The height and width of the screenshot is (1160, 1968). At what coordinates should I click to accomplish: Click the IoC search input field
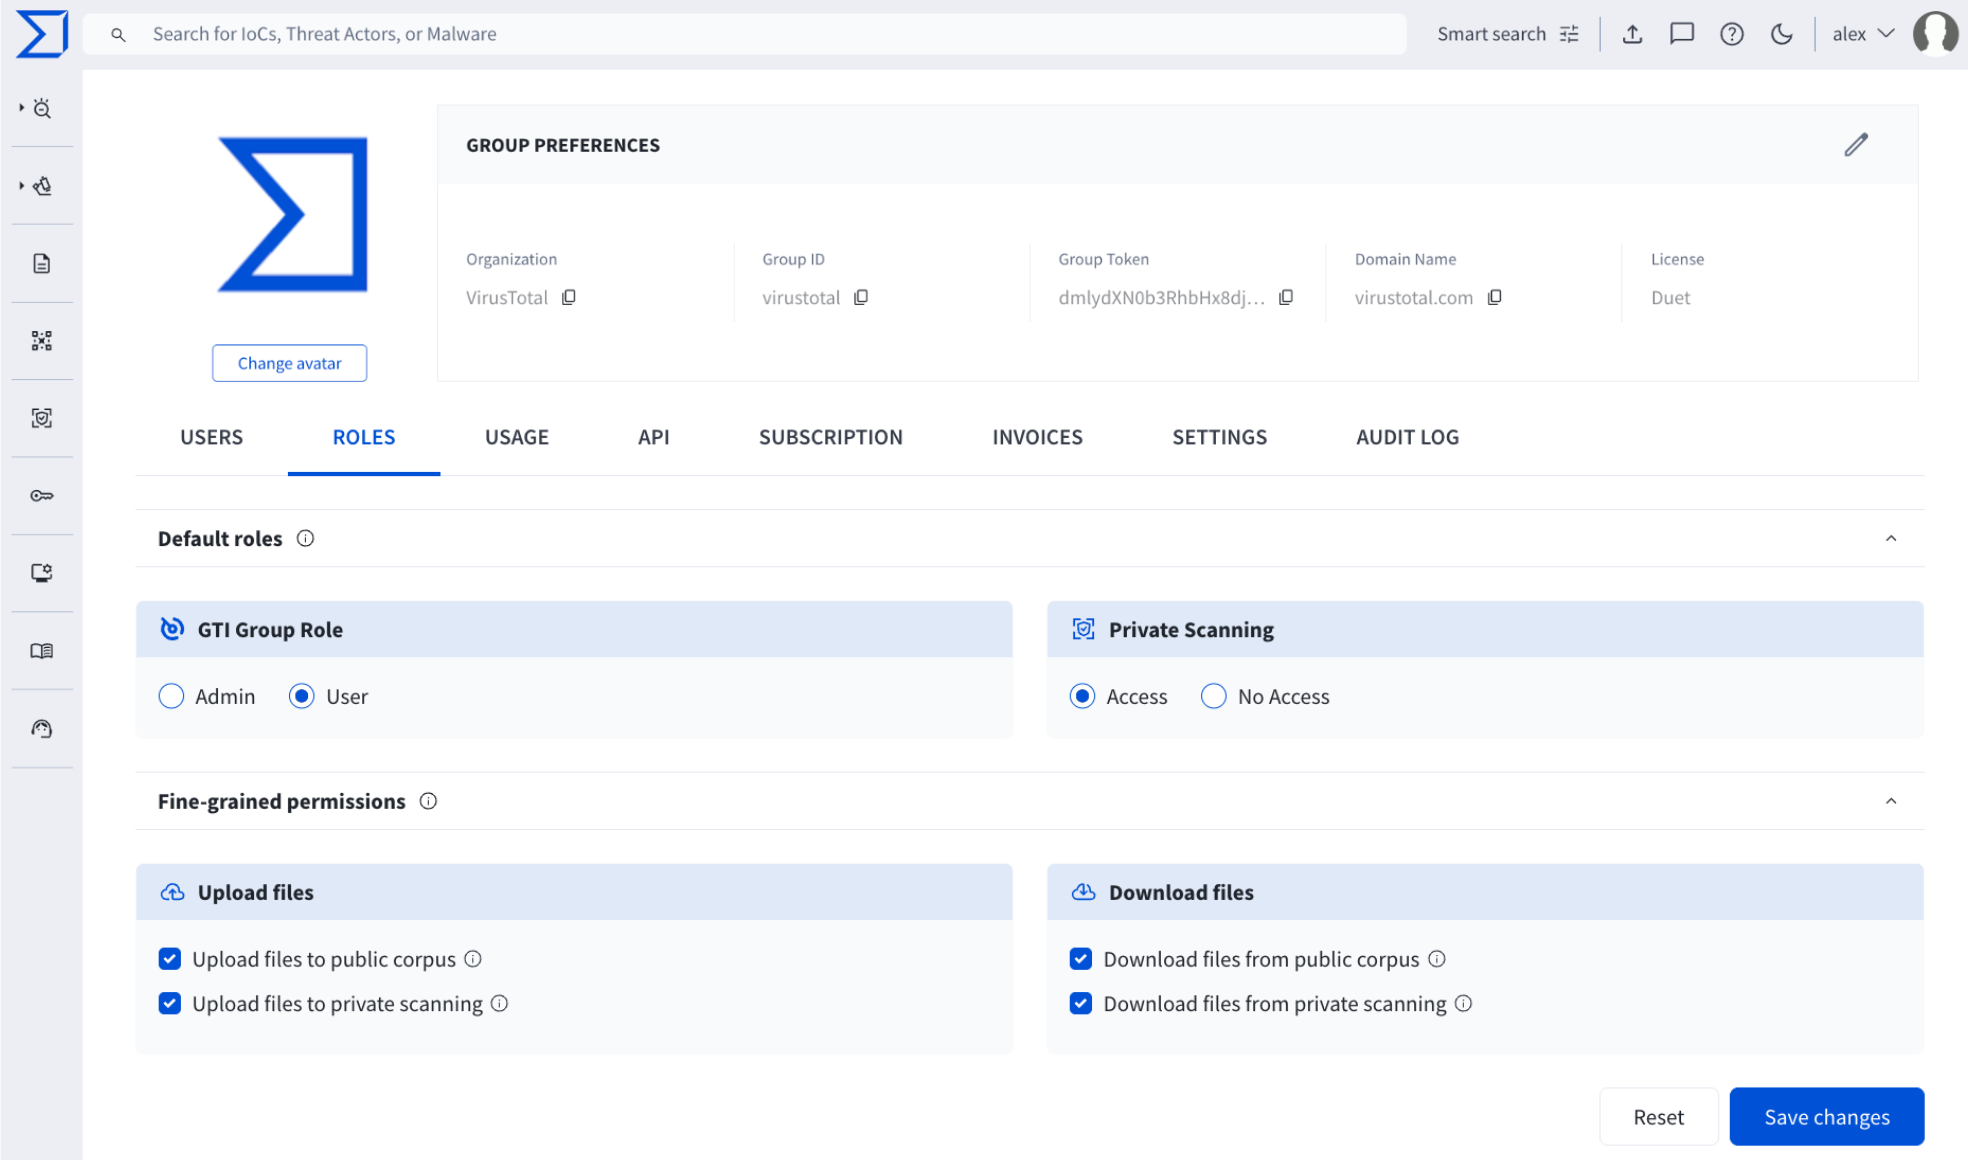click(x=760, y=34)
